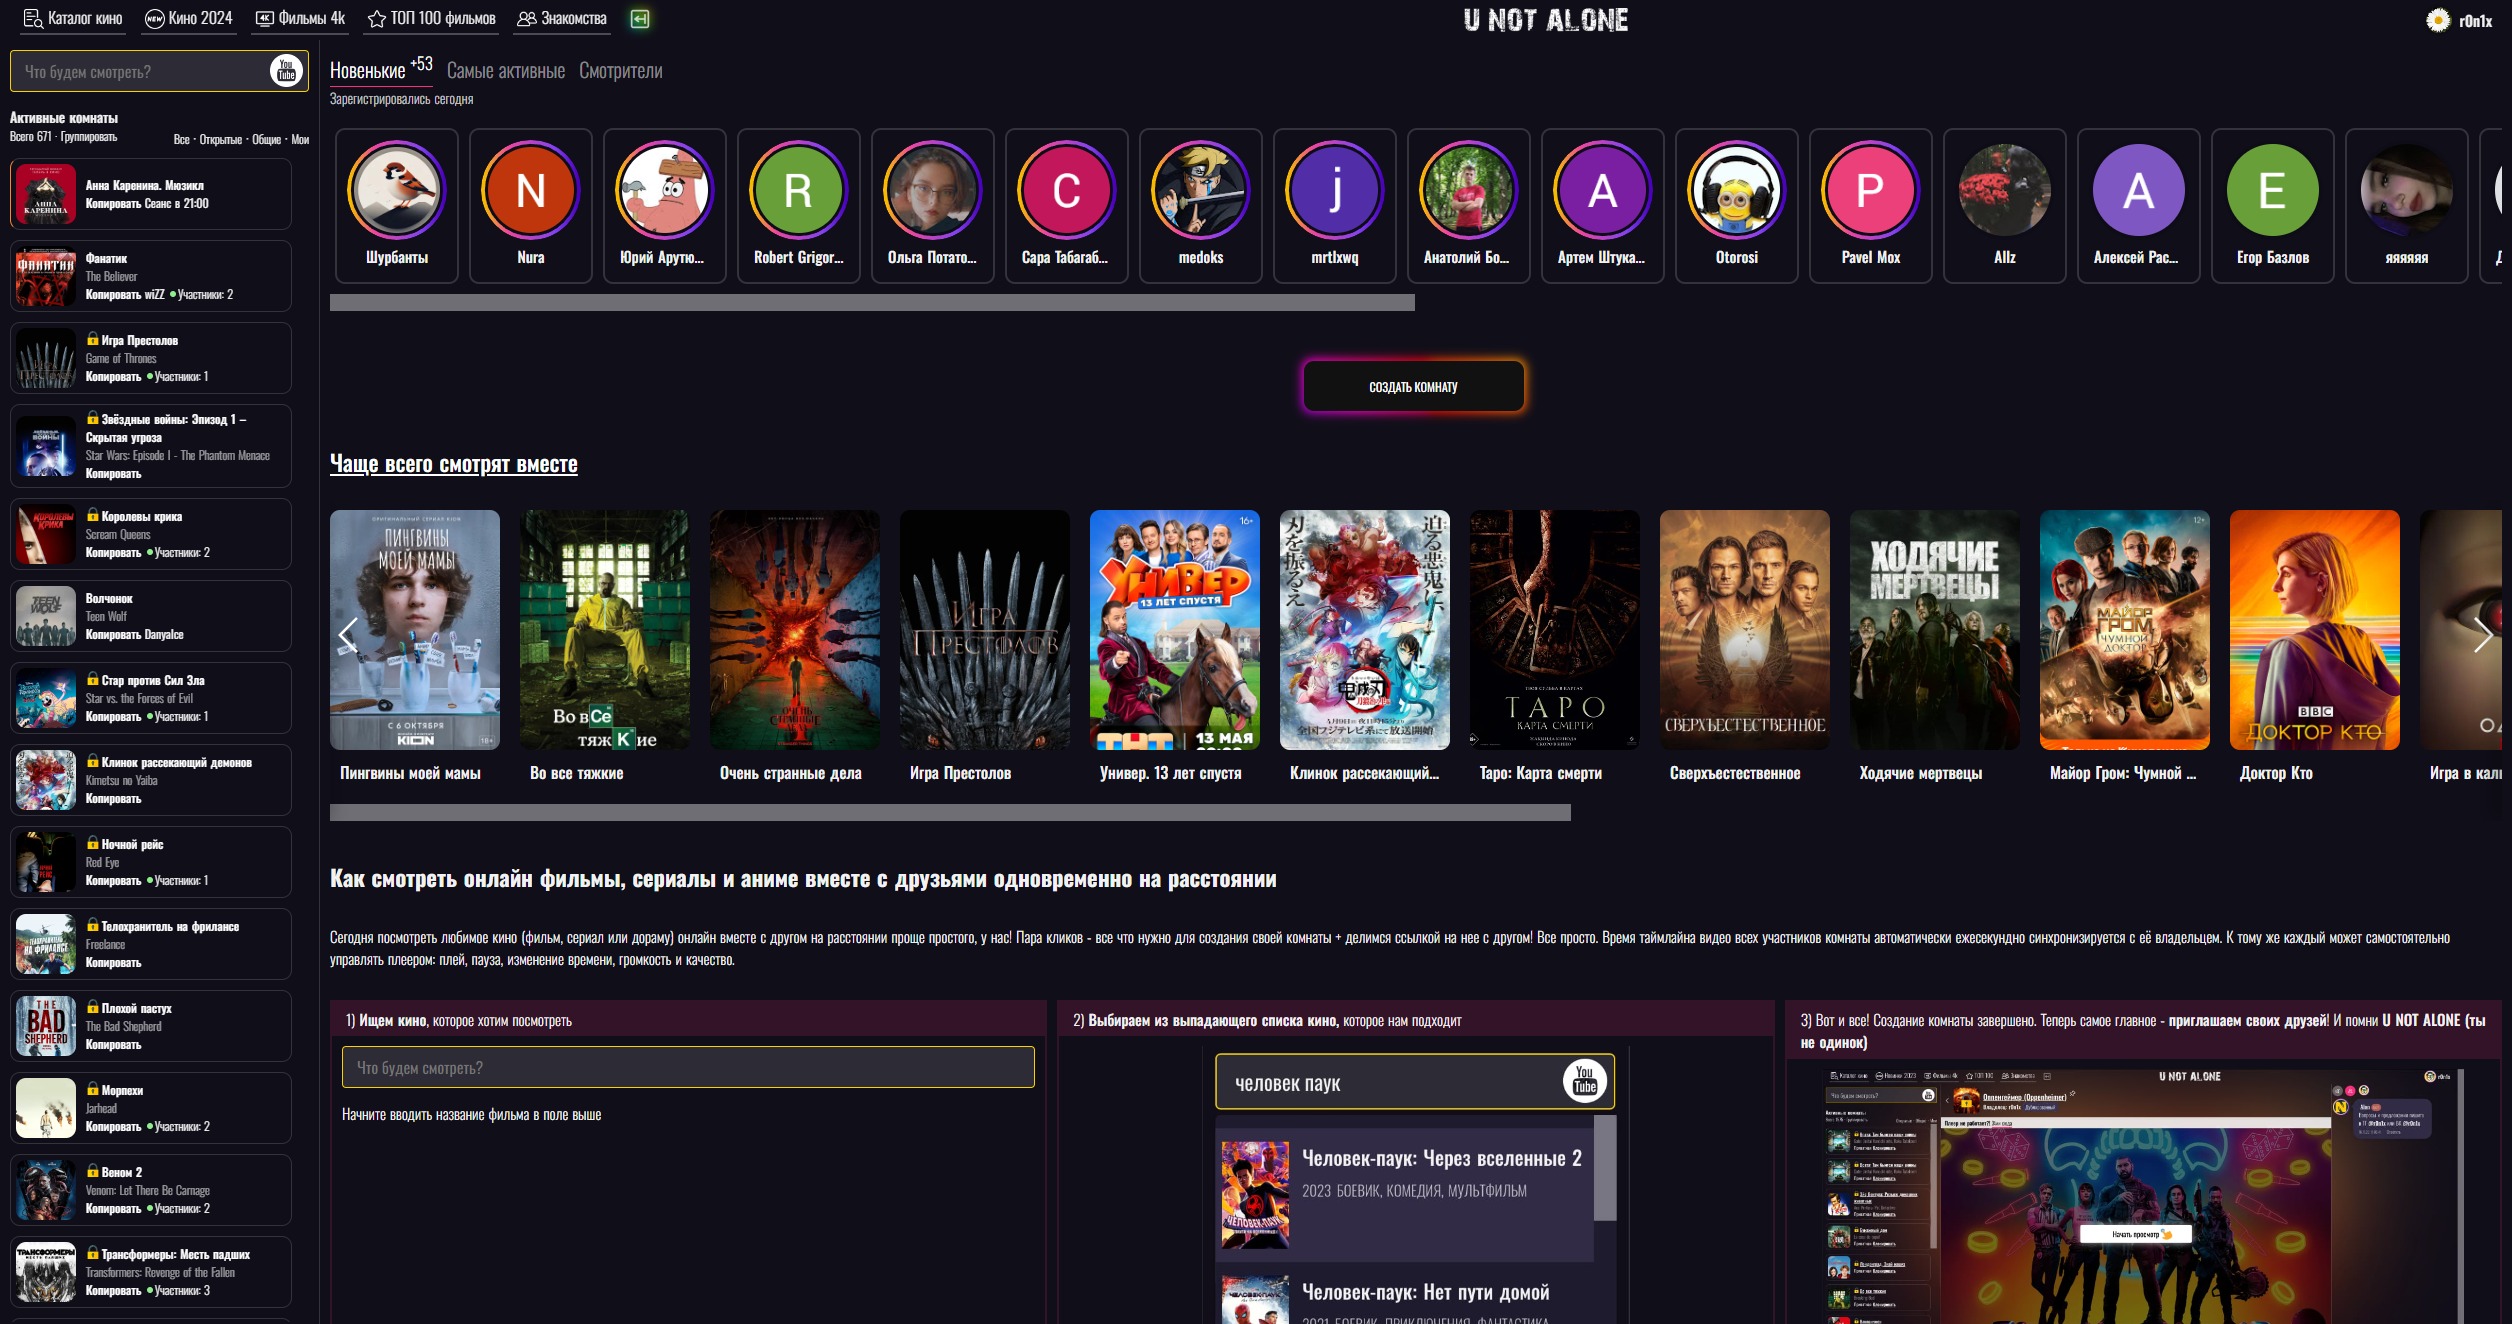
Task: Filter rooms by Общие
Action: coord(266,140)
